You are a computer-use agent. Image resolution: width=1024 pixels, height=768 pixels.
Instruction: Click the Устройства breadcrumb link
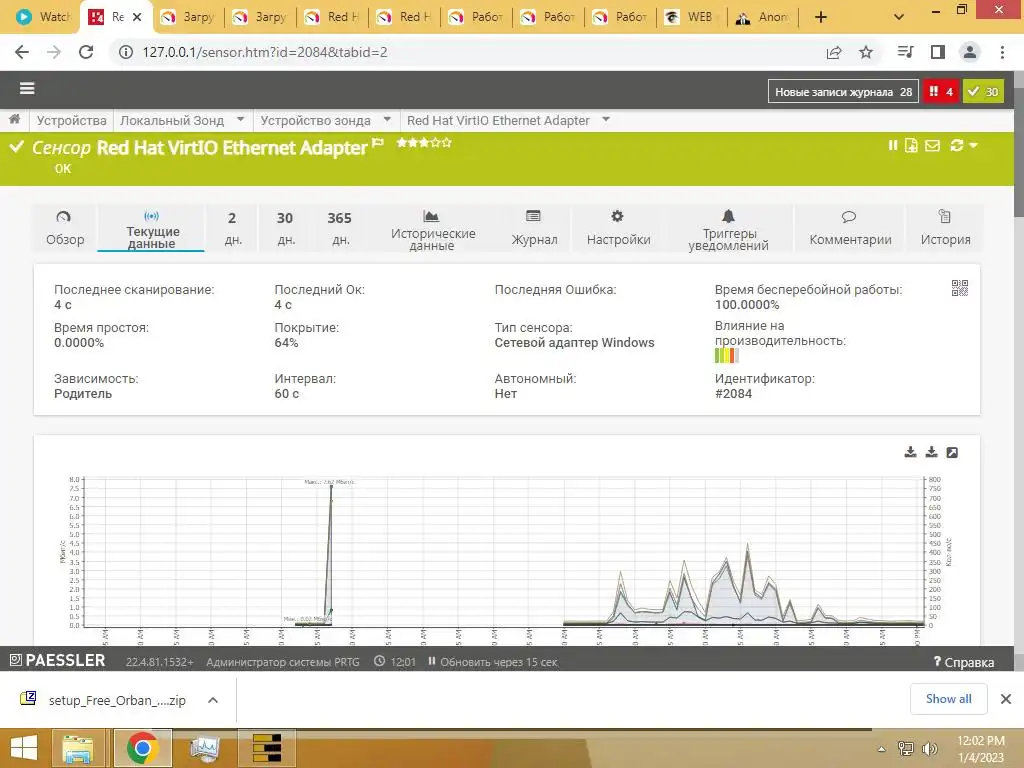[x=71, y=120]
